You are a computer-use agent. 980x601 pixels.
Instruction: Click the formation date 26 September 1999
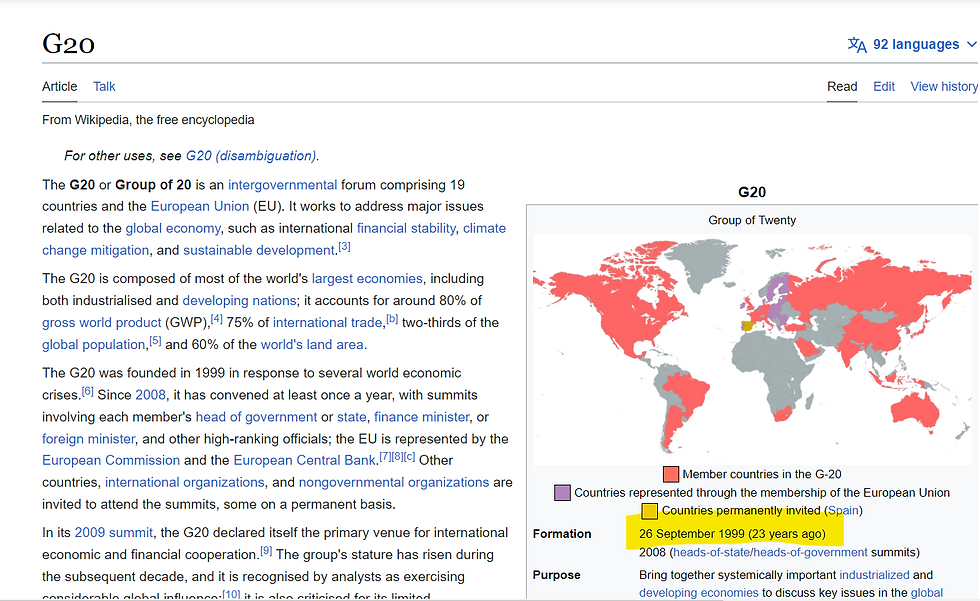691,534
